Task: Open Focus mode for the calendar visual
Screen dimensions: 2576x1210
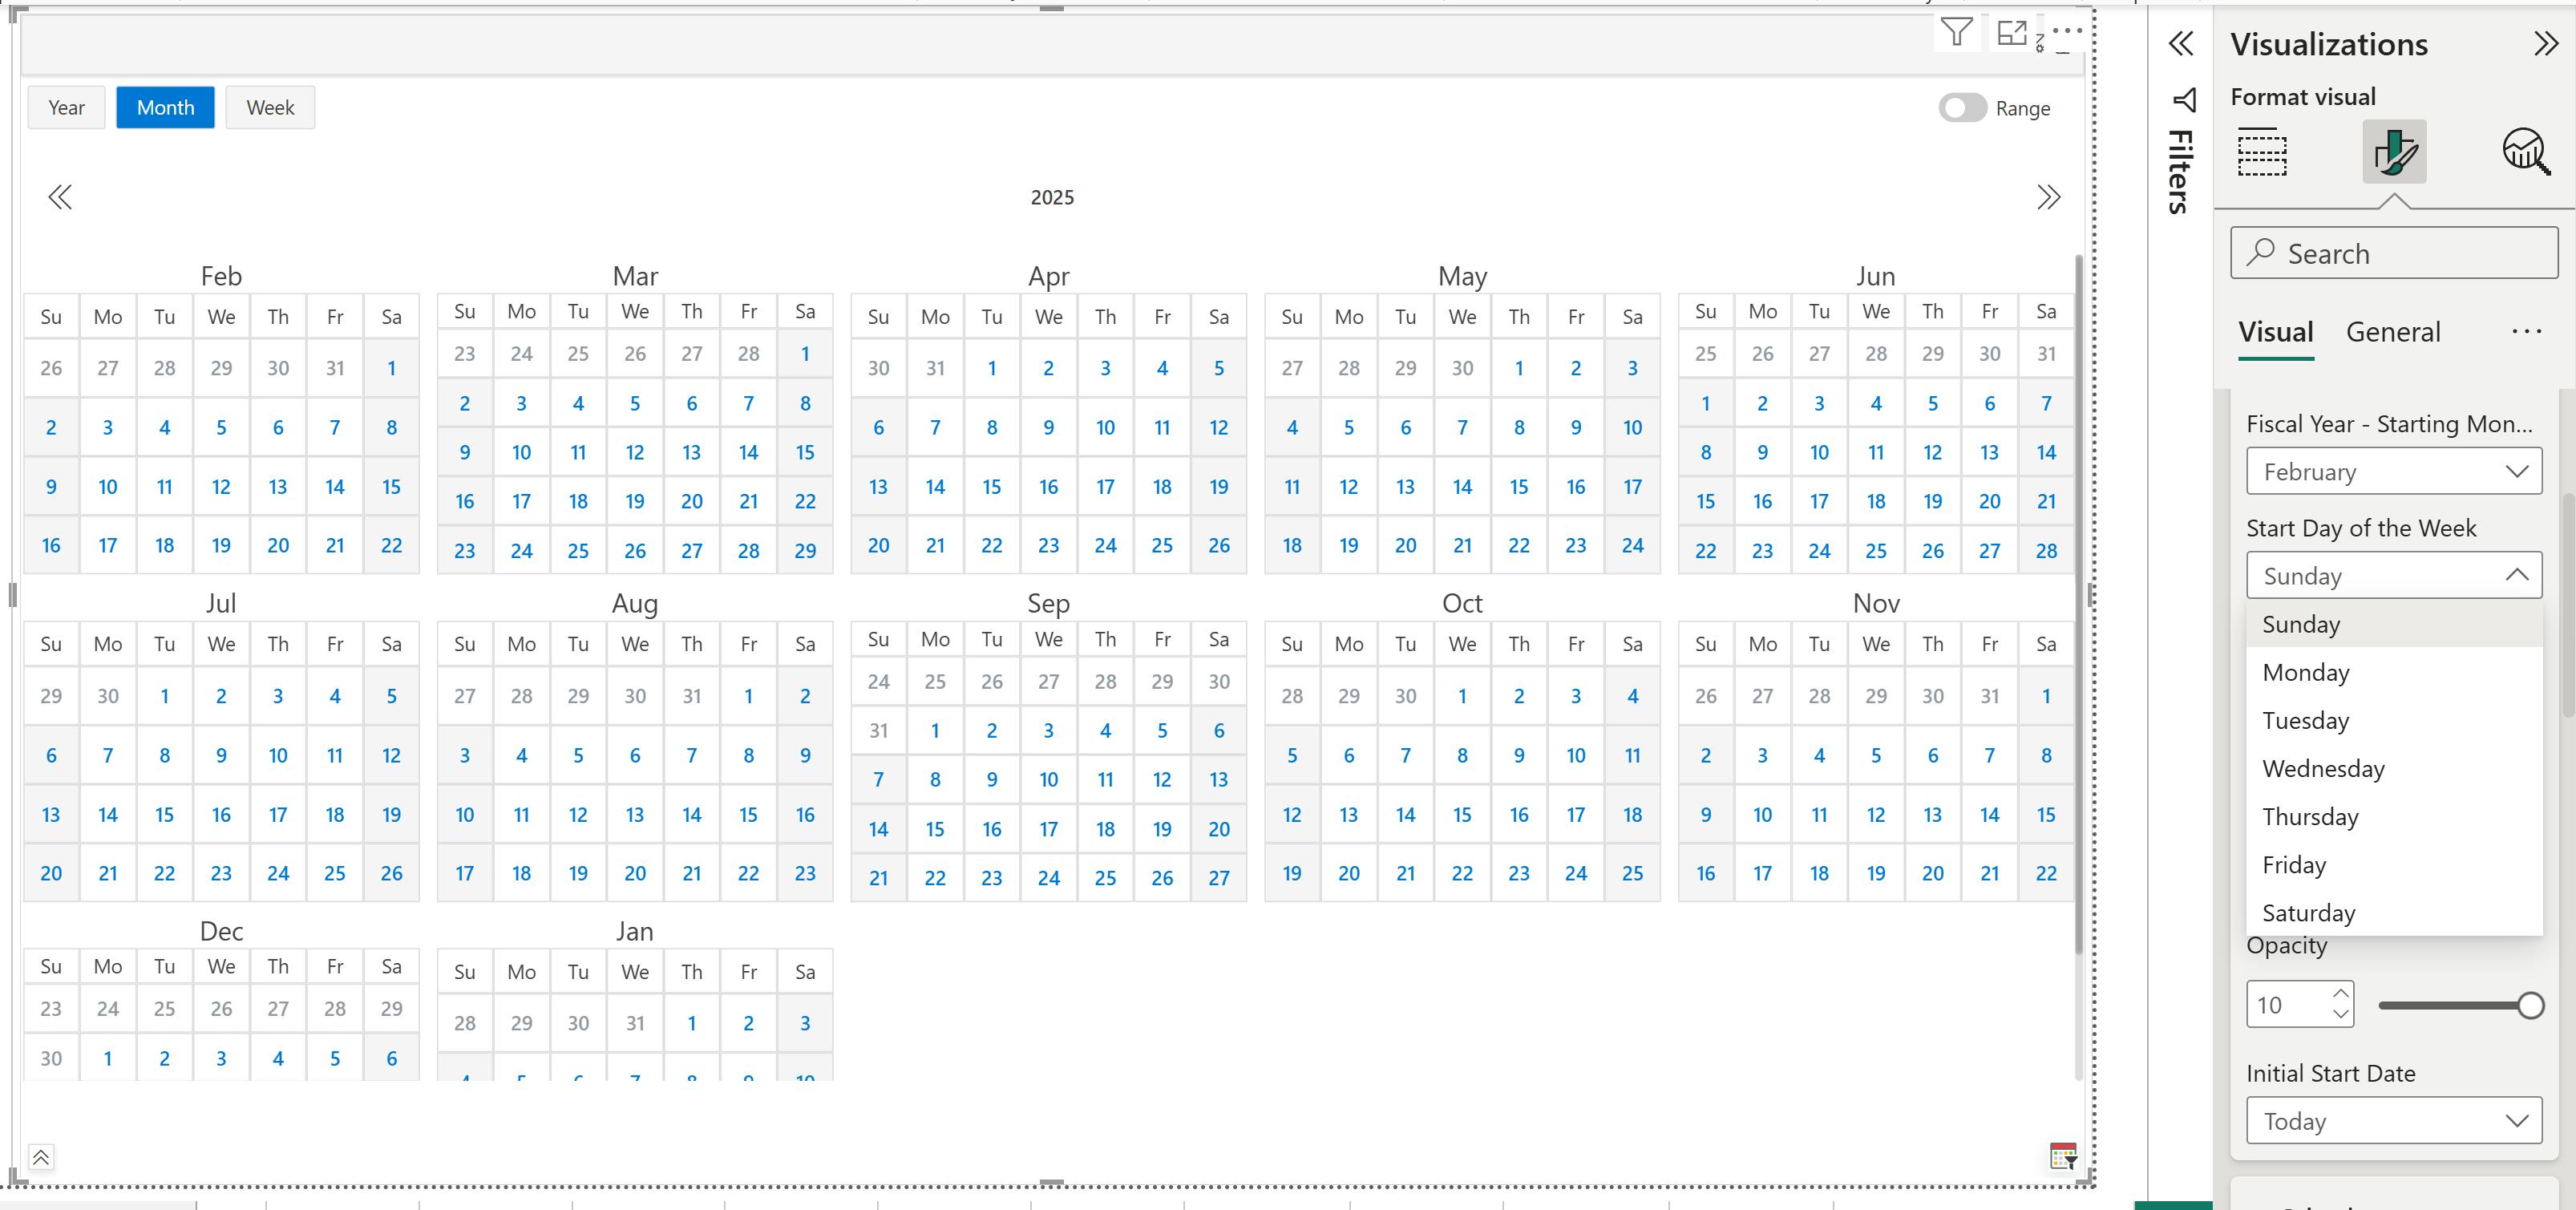Action: tap(2011, 32)
